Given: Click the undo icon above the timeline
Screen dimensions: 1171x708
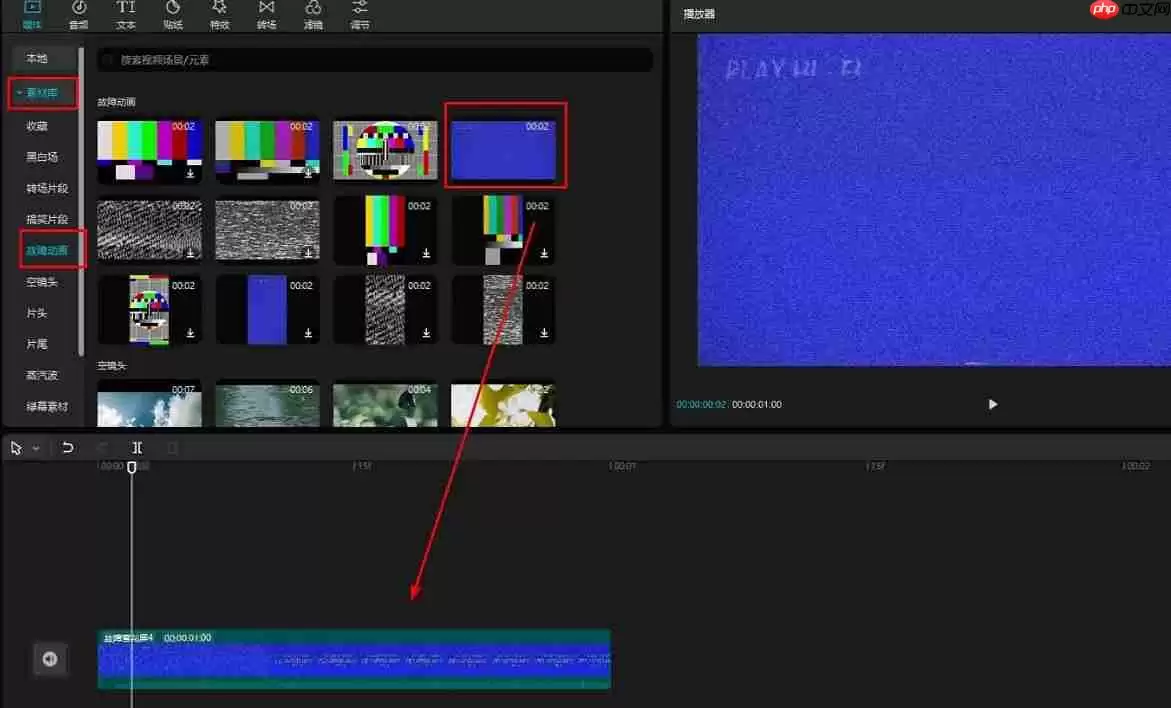Looking at the screenshot, I should pos(69,447).
